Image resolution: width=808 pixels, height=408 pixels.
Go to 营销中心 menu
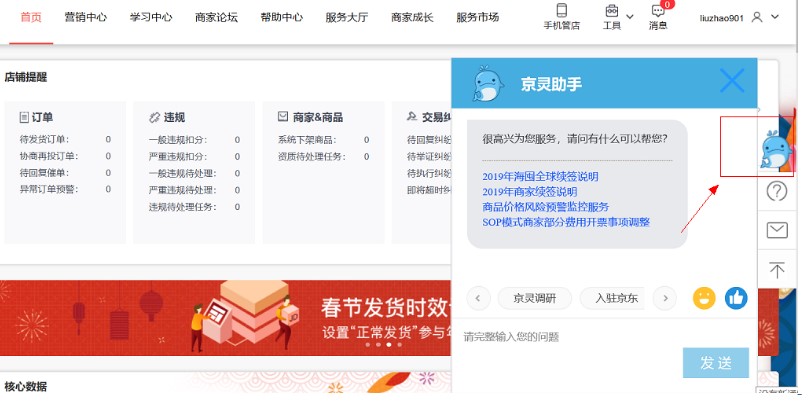point(86,17)
